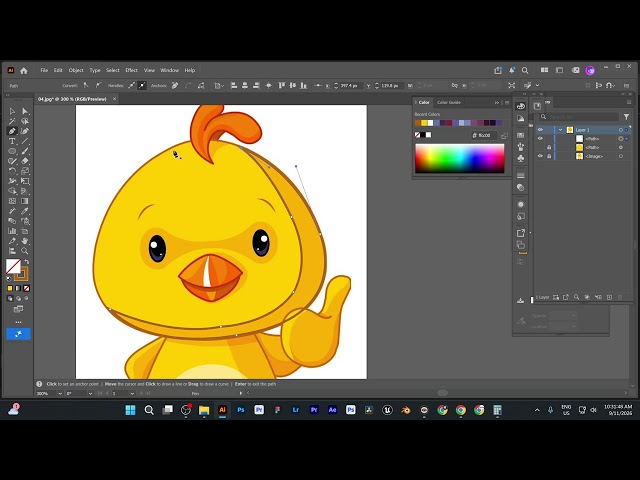The image size is (640, 480).
Task: Click target circle of Layer 1
Action: [x=621, y=130]
